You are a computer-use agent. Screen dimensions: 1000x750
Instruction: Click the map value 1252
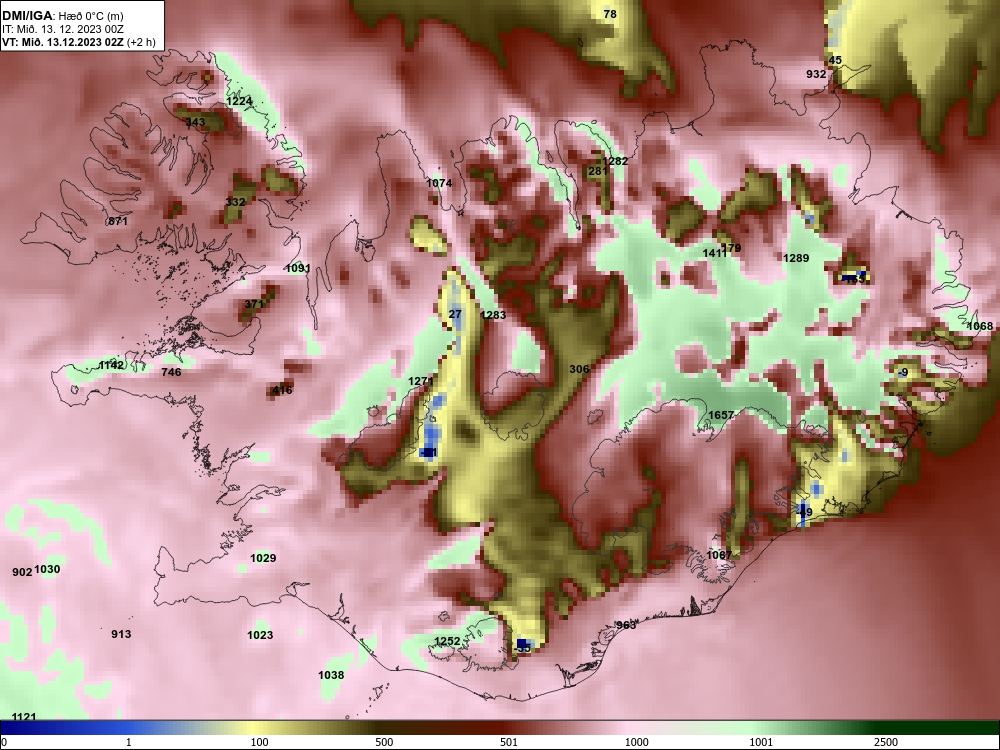coord(447,641)
